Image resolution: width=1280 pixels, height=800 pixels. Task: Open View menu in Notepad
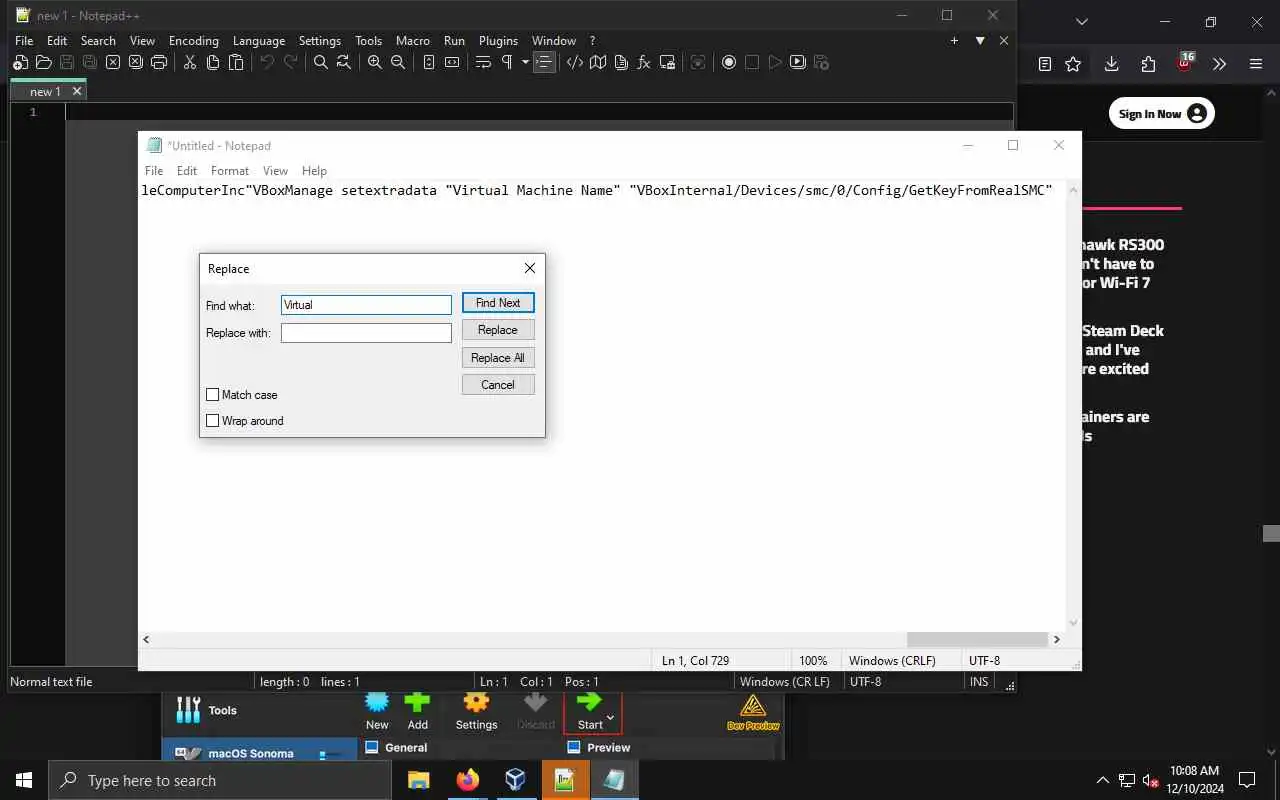coord(275,171)
